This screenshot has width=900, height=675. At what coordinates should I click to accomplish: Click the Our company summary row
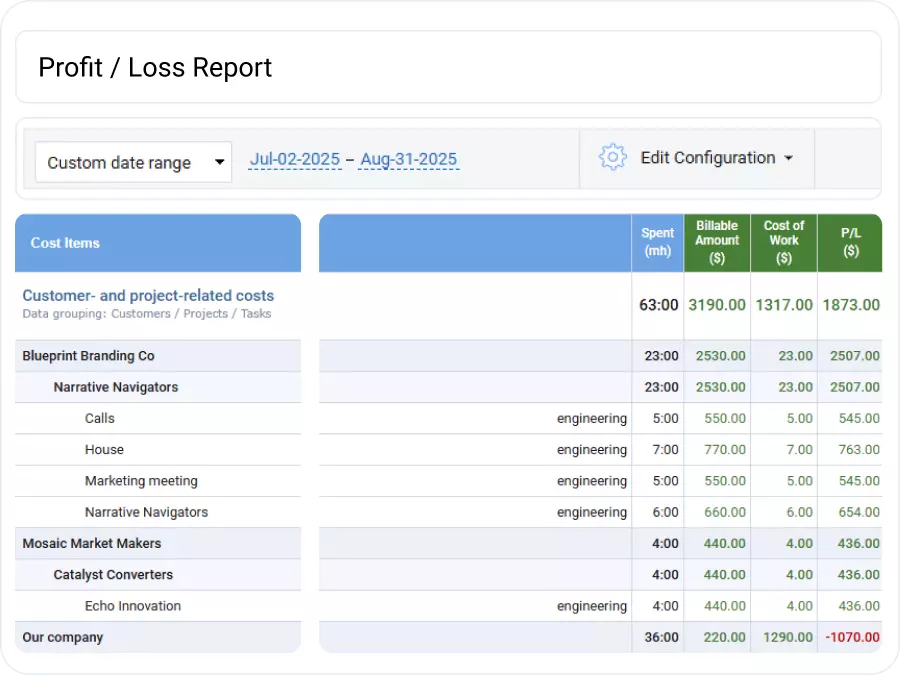pos(64,637)
